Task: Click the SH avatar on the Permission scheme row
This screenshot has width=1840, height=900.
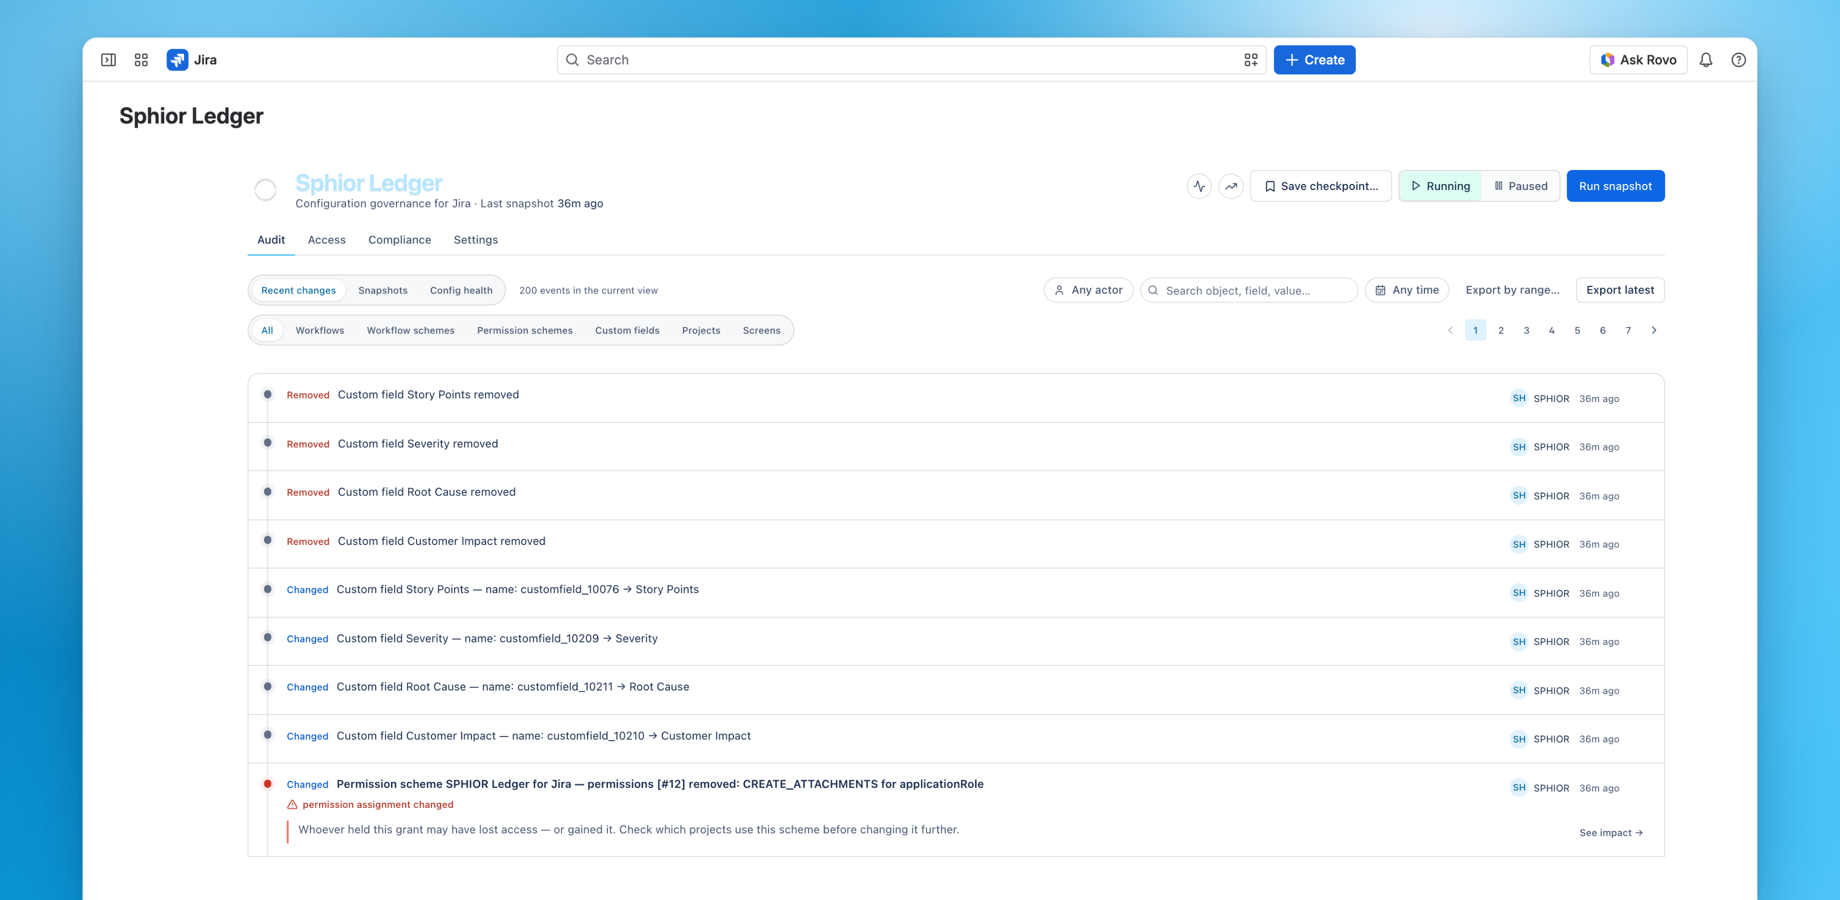Action: 1518,788
